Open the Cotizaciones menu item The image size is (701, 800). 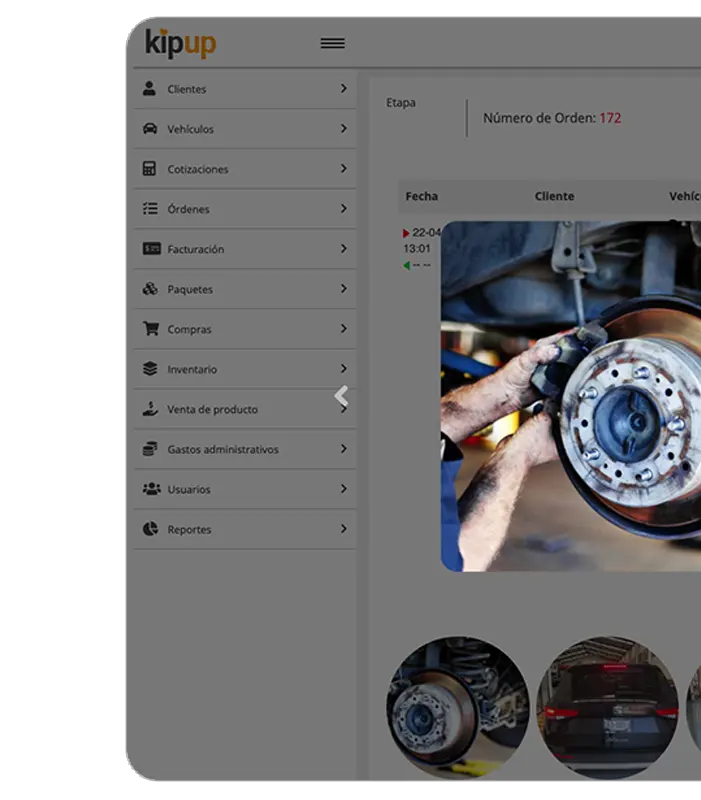tap(245, 169)
